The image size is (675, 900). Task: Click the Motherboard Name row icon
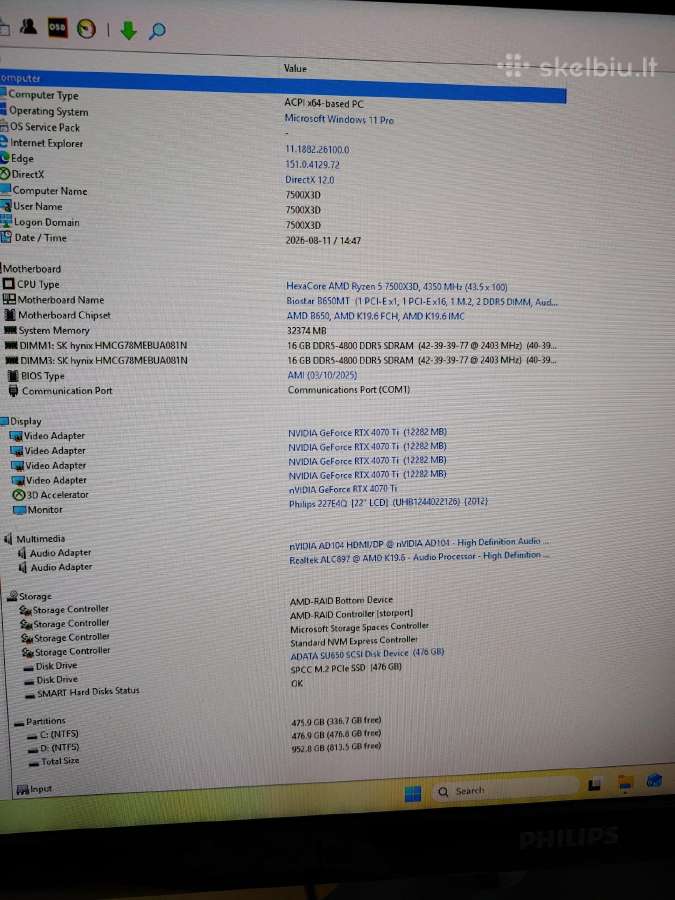pyautogui.click(x=9, y=299)
